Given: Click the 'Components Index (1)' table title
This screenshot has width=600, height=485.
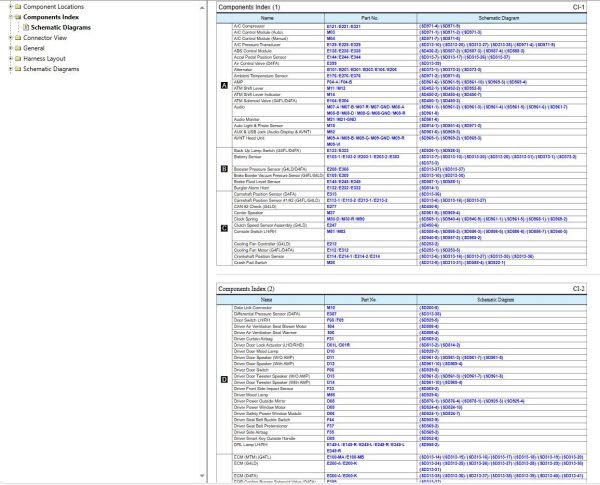Looking at the screenshot, I should pyautogui.click(x=249, y=7).
